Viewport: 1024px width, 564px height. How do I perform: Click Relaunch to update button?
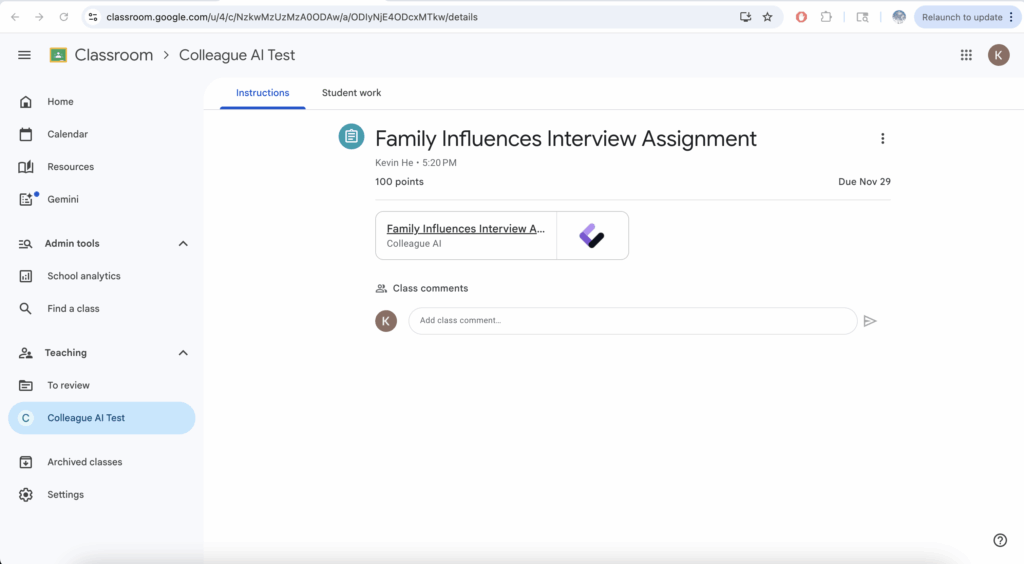(961, 17)
